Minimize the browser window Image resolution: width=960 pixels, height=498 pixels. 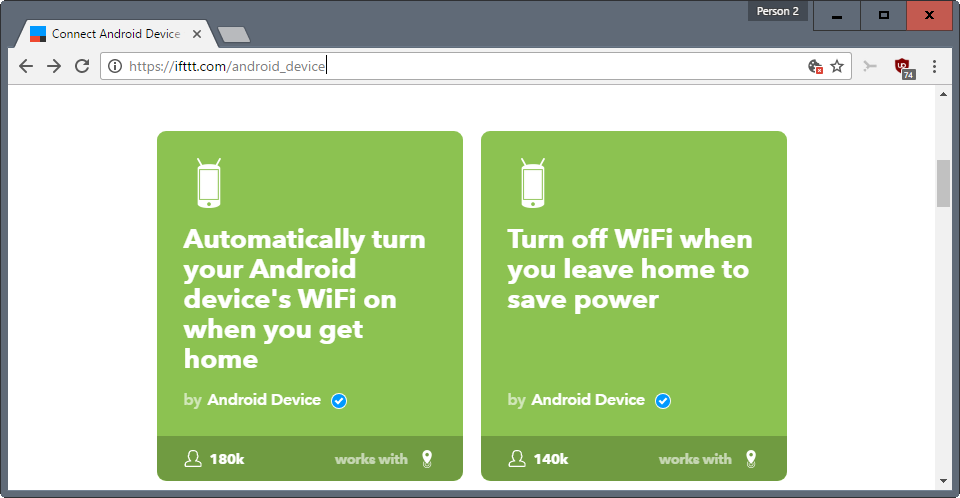837,15
